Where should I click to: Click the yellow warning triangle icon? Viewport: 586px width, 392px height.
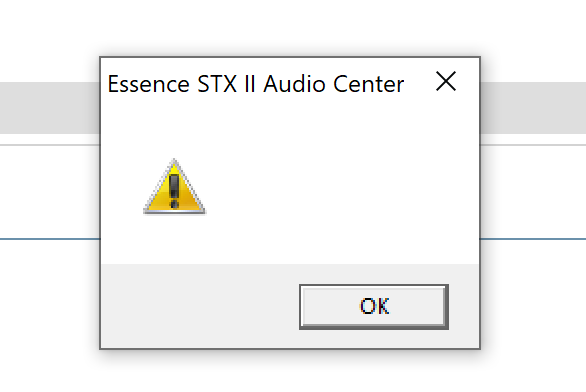pos(175,187)
